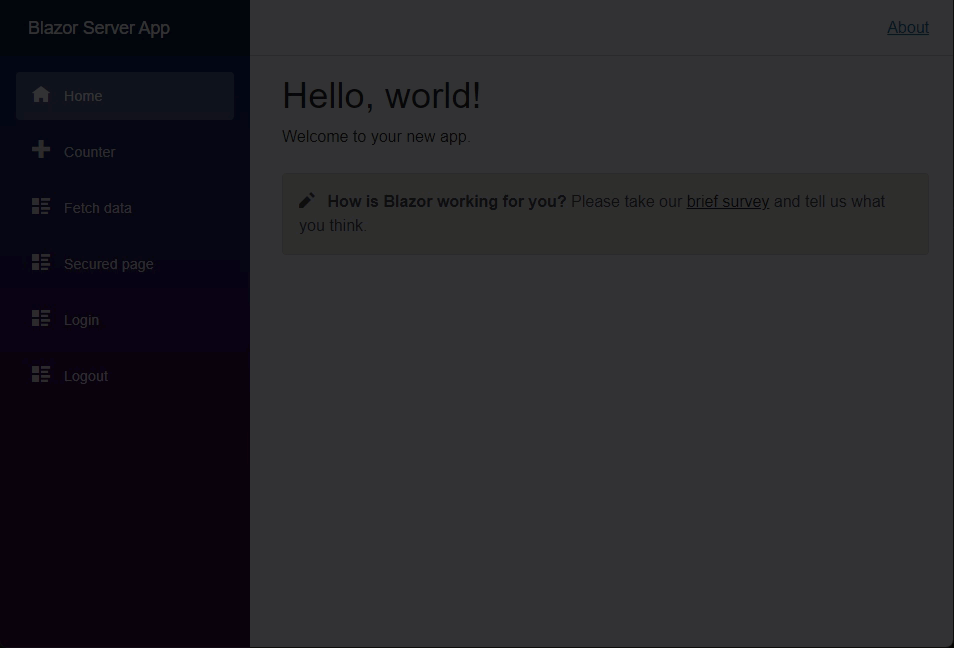Select the Home house icon
Image resolution: width=954 pixels, height=648 pixels.
tap(41, 94)
